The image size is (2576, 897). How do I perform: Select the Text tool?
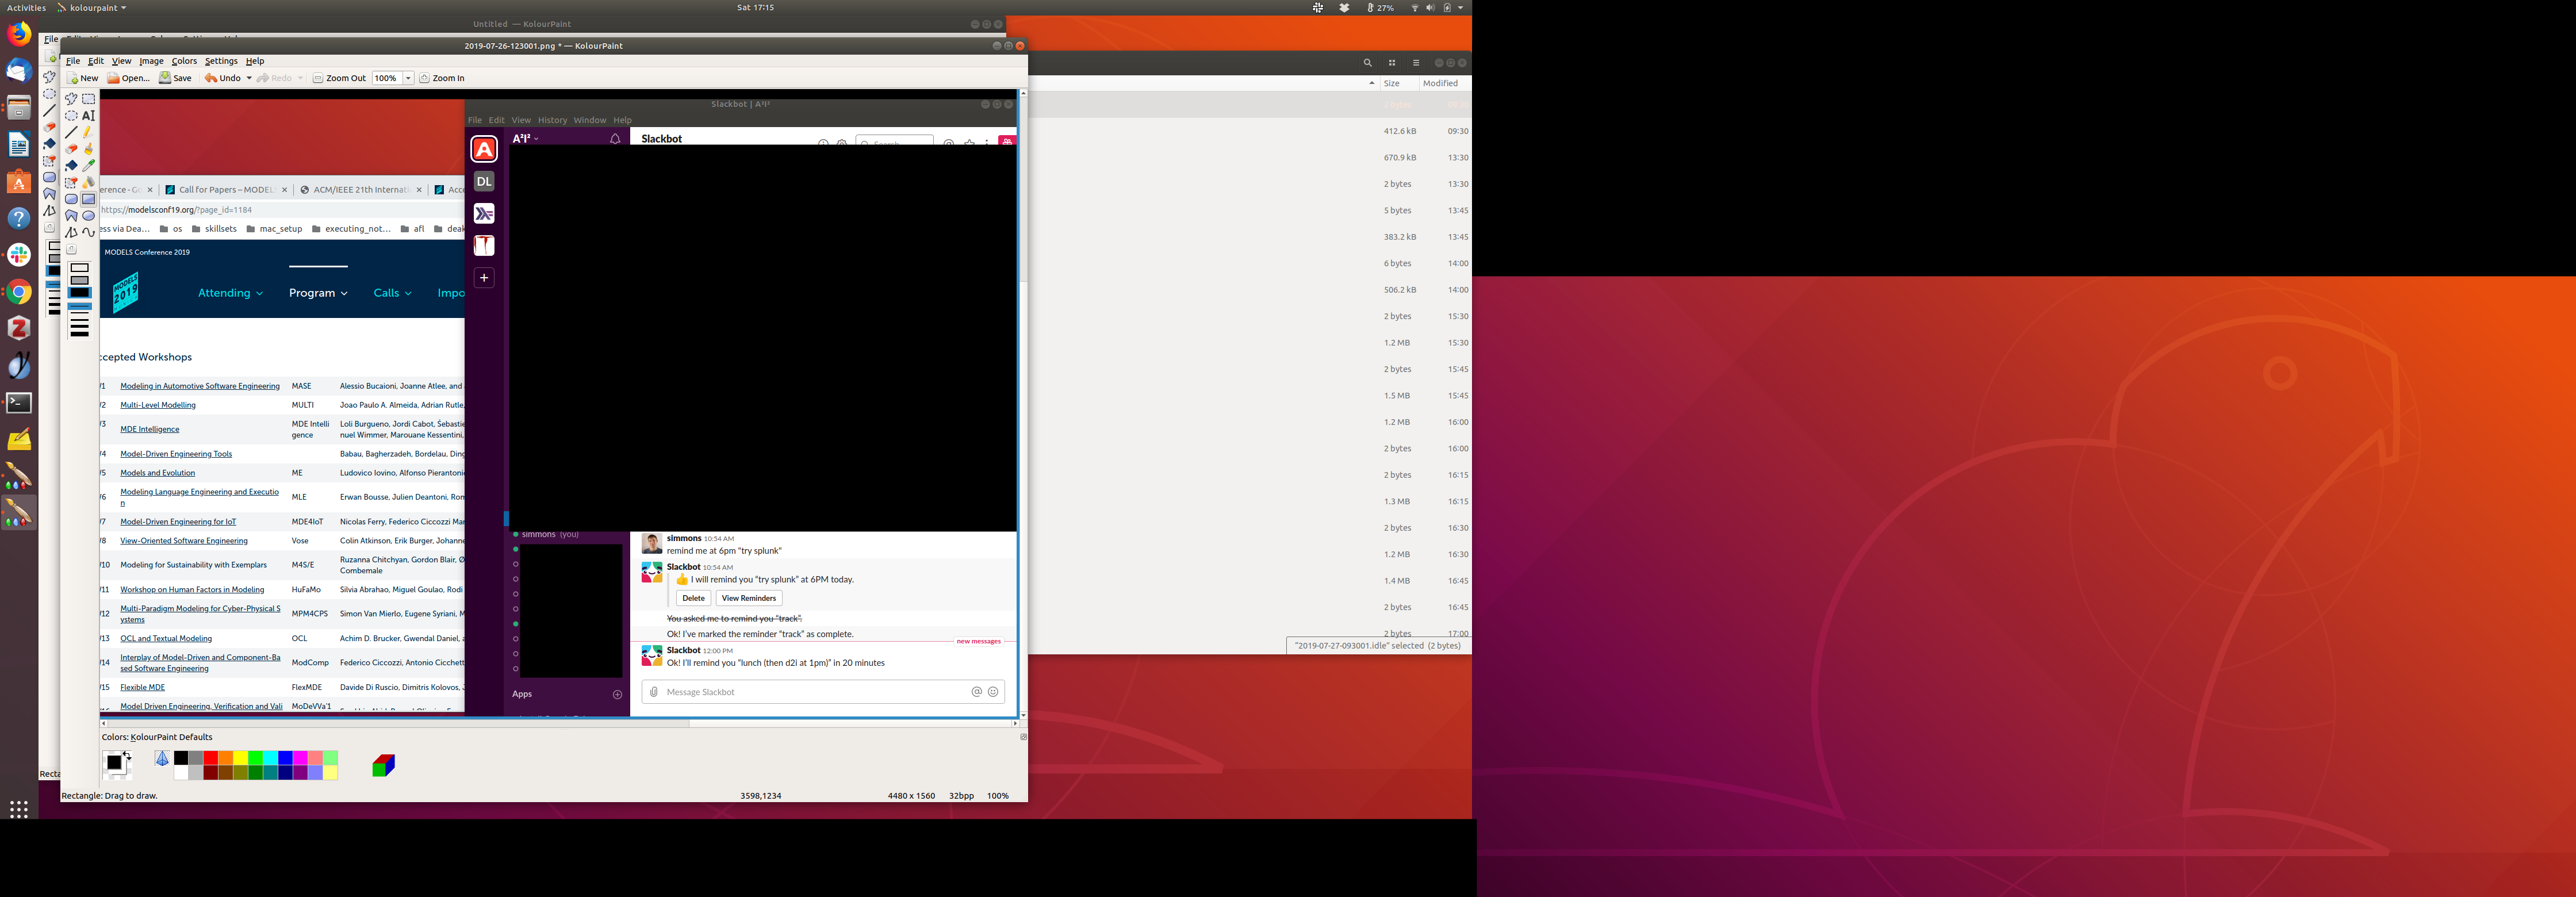point(88,116)
